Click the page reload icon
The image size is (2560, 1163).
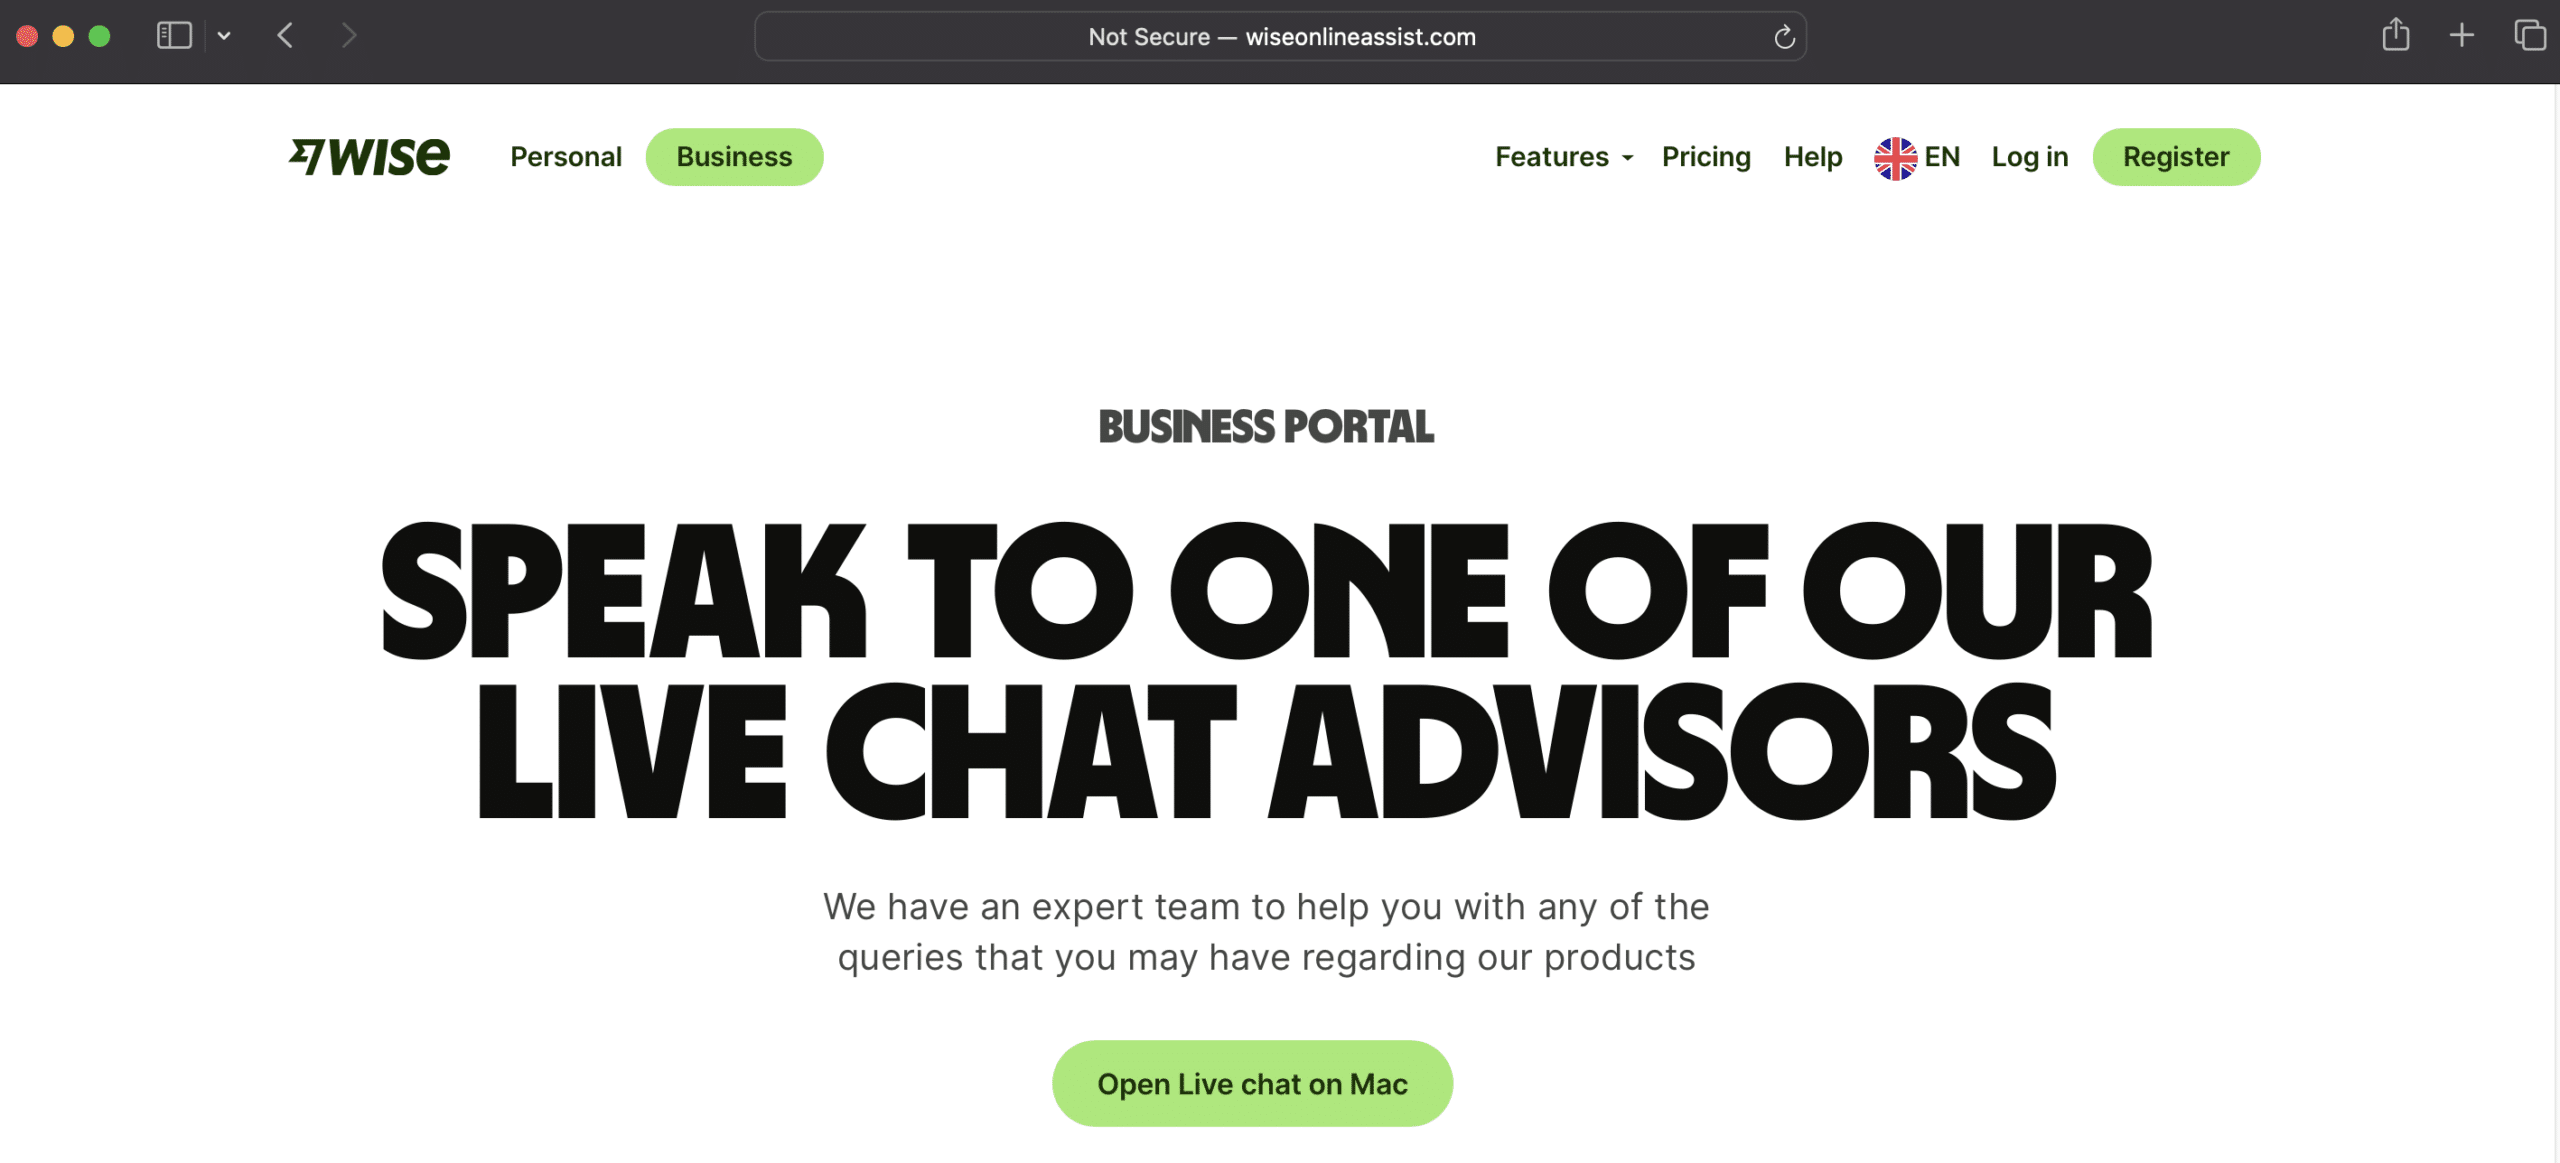pyautogui.click(x=1783, y=36)
